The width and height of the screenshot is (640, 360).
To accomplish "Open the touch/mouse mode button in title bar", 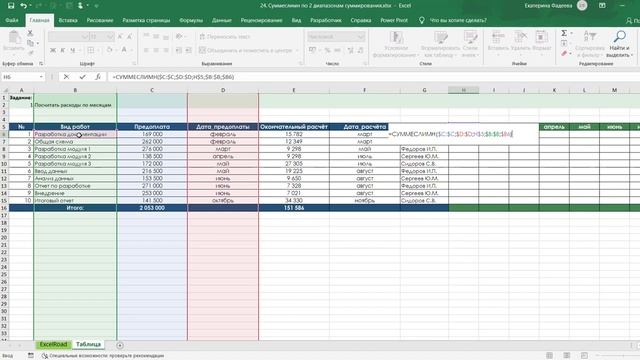I will [80, 6].
